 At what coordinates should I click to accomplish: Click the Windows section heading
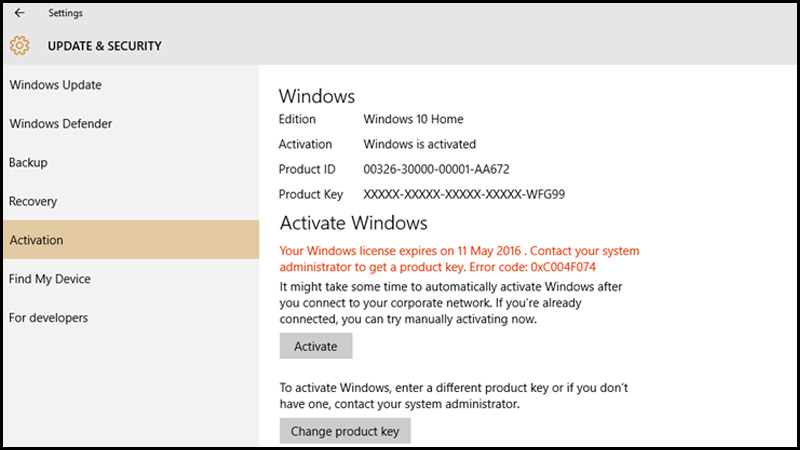tap(317, 96)
